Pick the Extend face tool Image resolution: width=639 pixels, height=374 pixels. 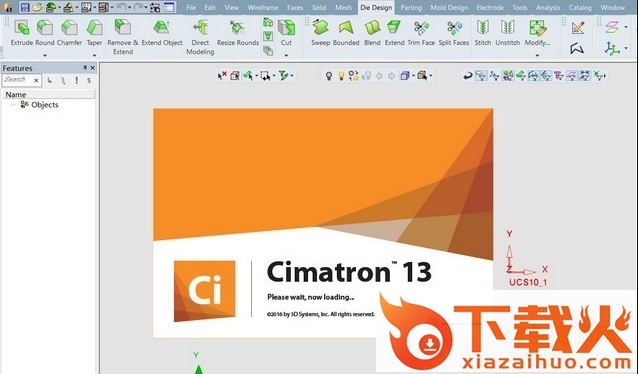[394, 33]
